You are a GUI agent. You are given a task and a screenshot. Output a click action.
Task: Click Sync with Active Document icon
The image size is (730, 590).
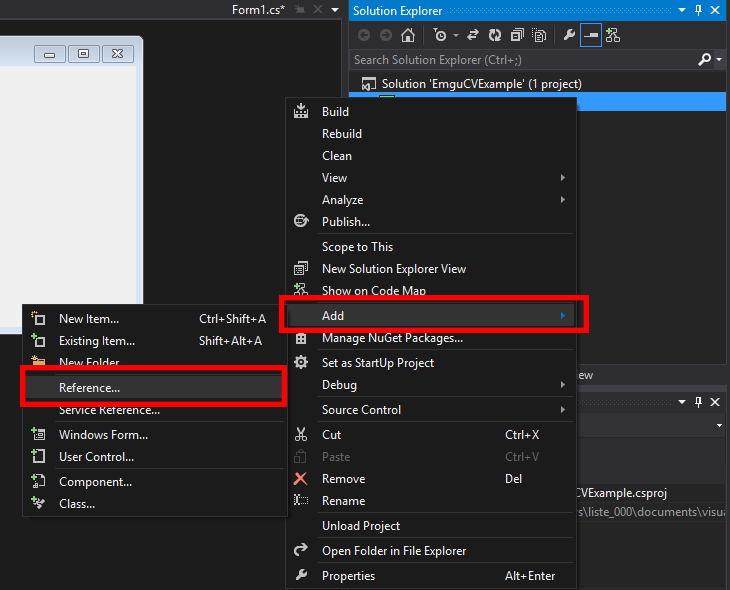click(473, 35)
